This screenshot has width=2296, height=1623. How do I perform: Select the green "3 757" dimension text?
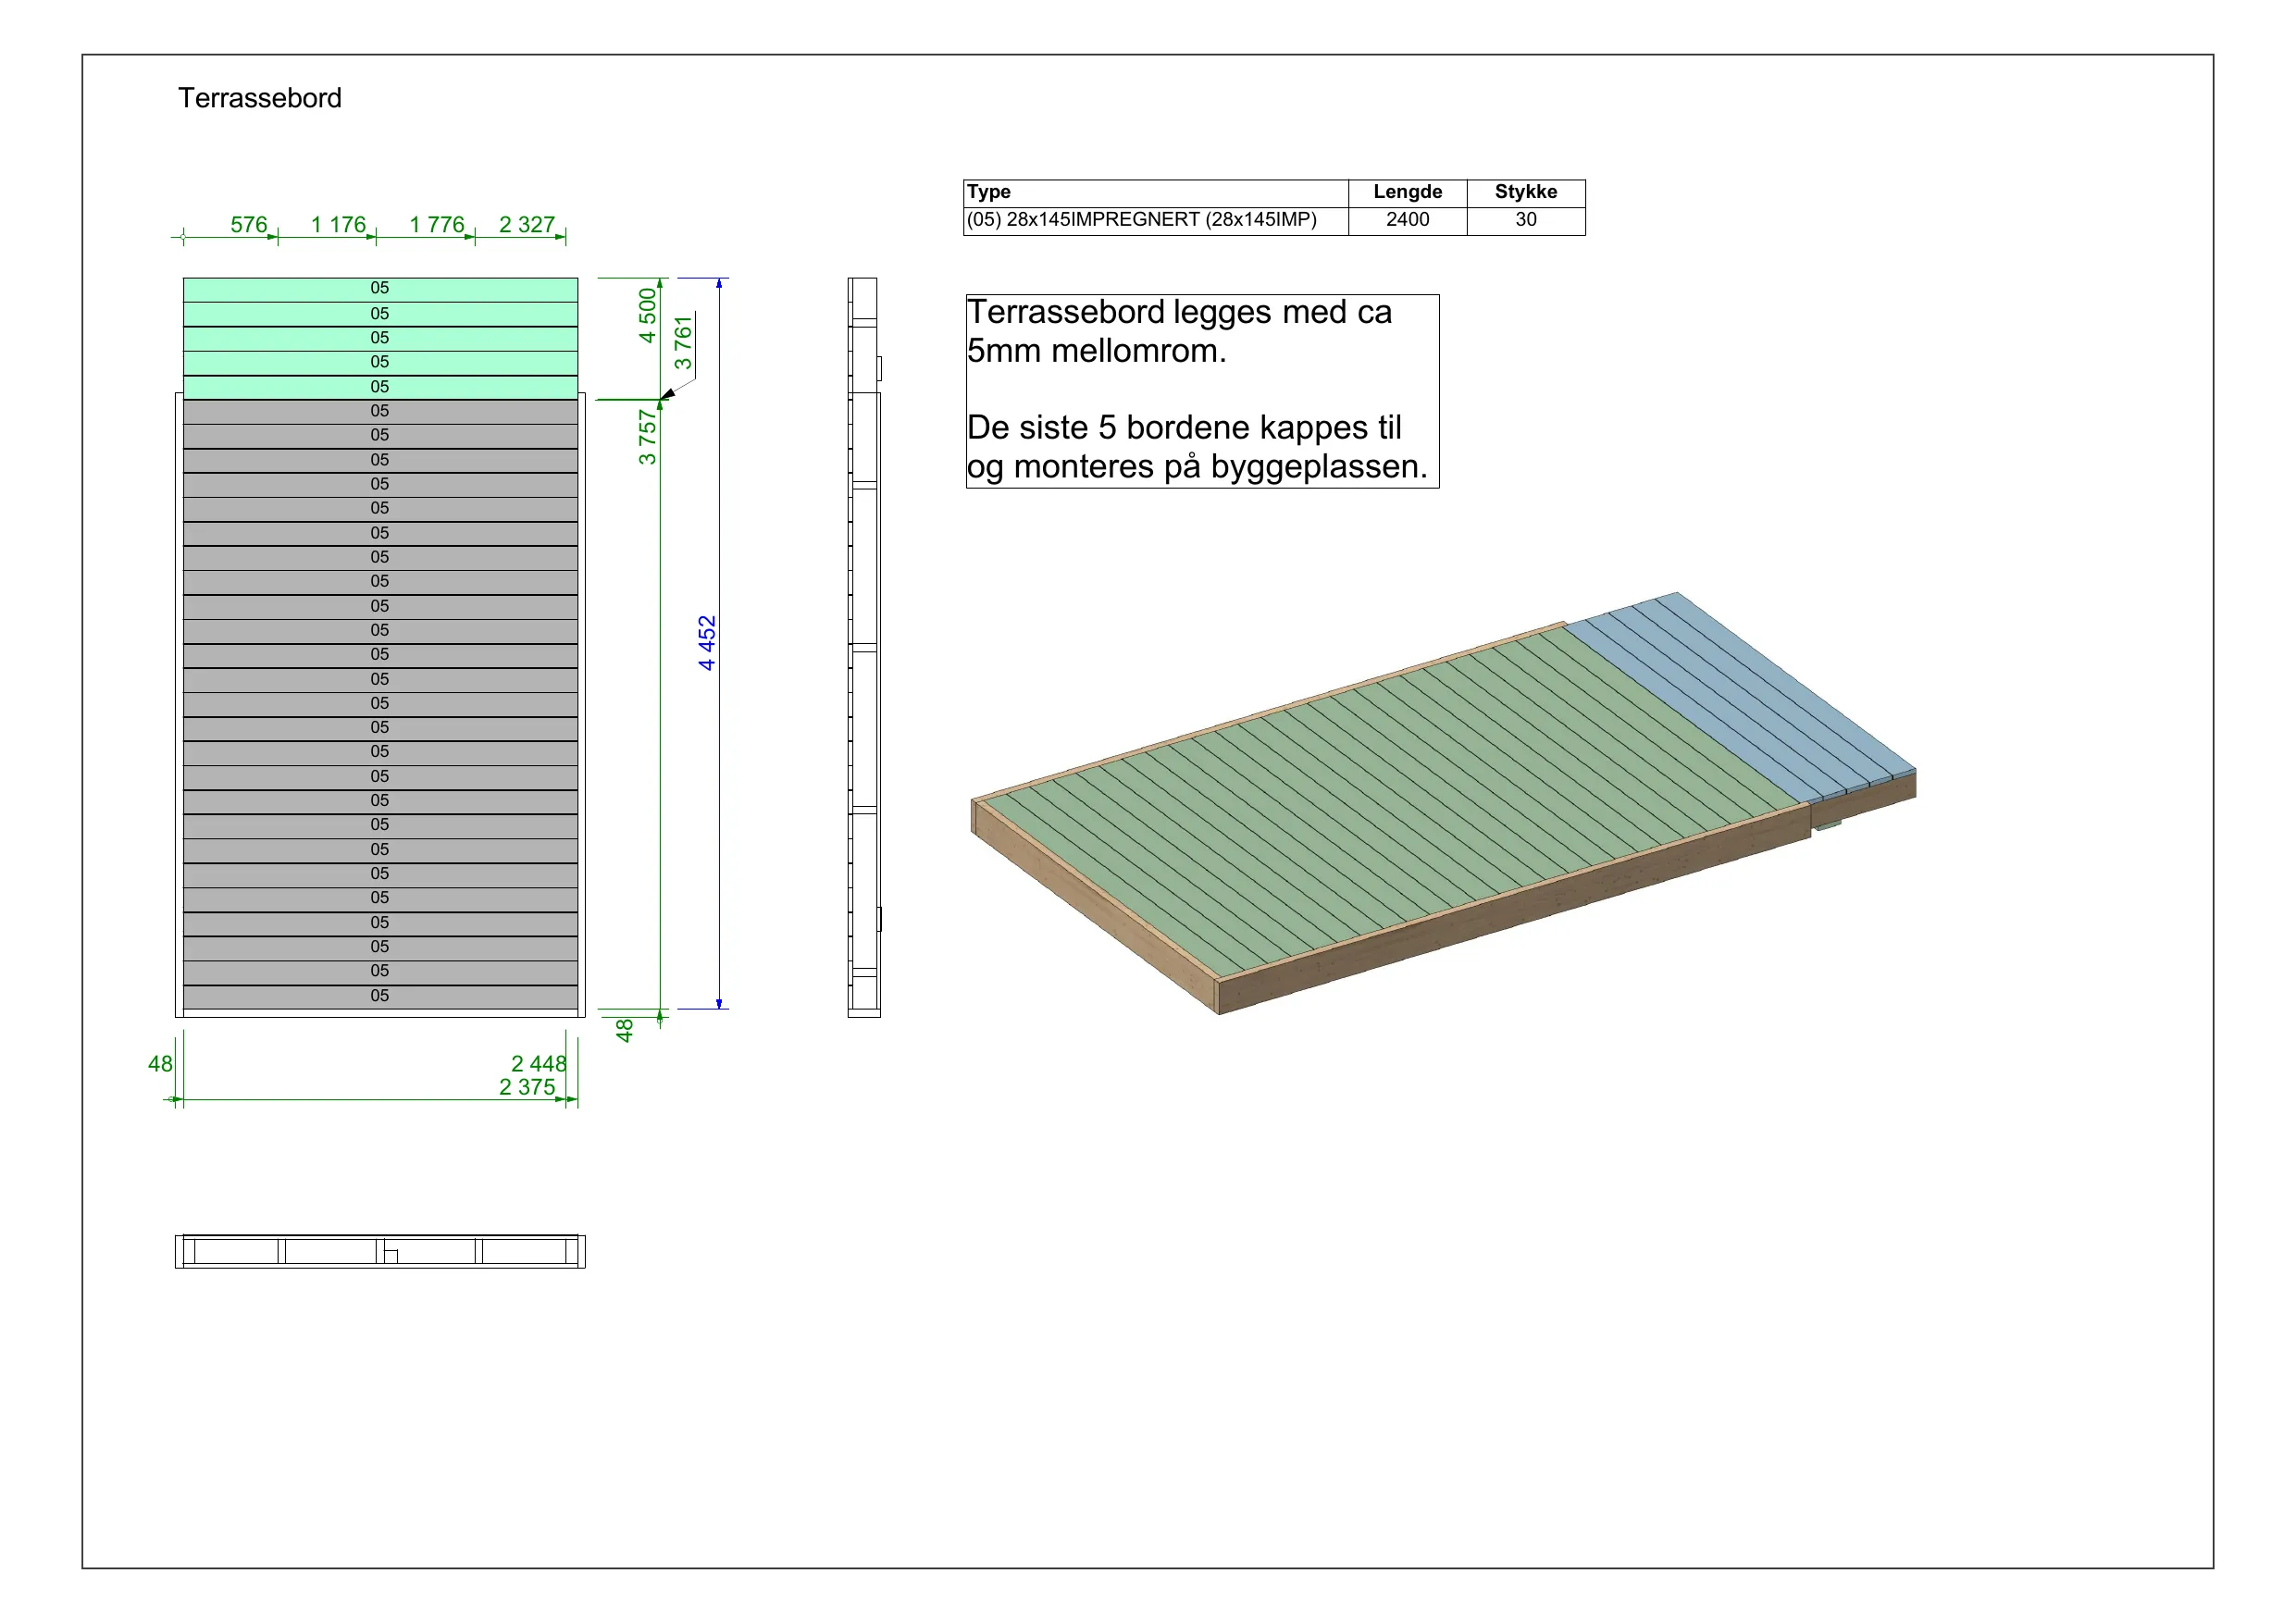pos(647,437)
